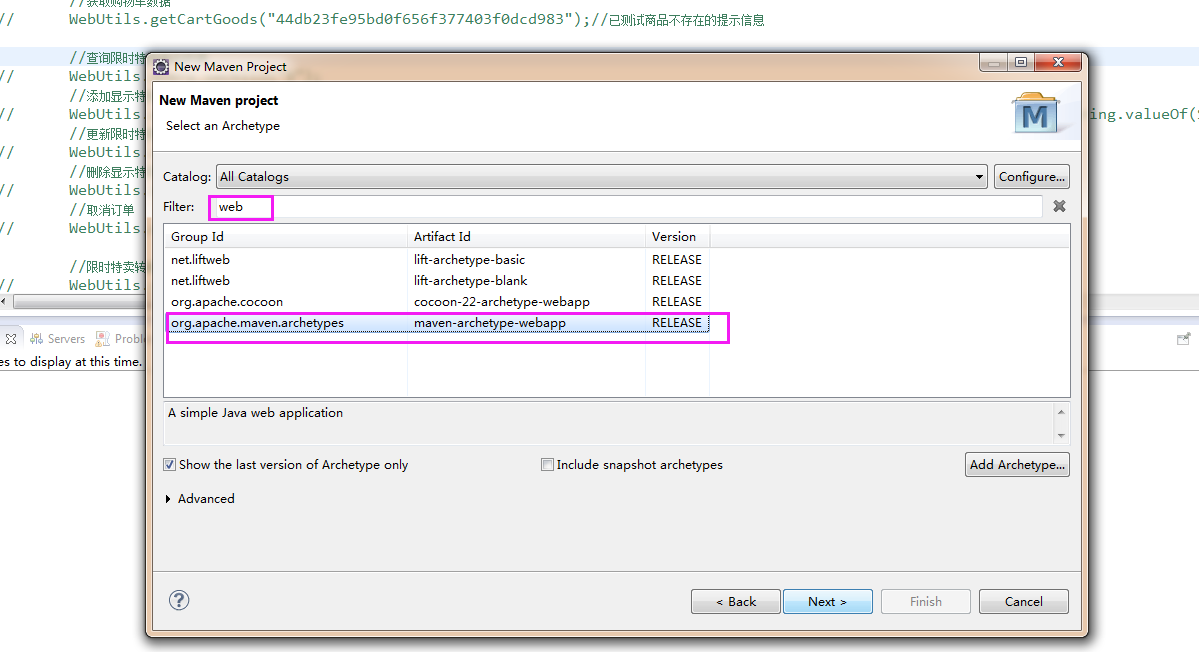Click into the Filter text field
The image size is (1199, 652).
[627, 206]
